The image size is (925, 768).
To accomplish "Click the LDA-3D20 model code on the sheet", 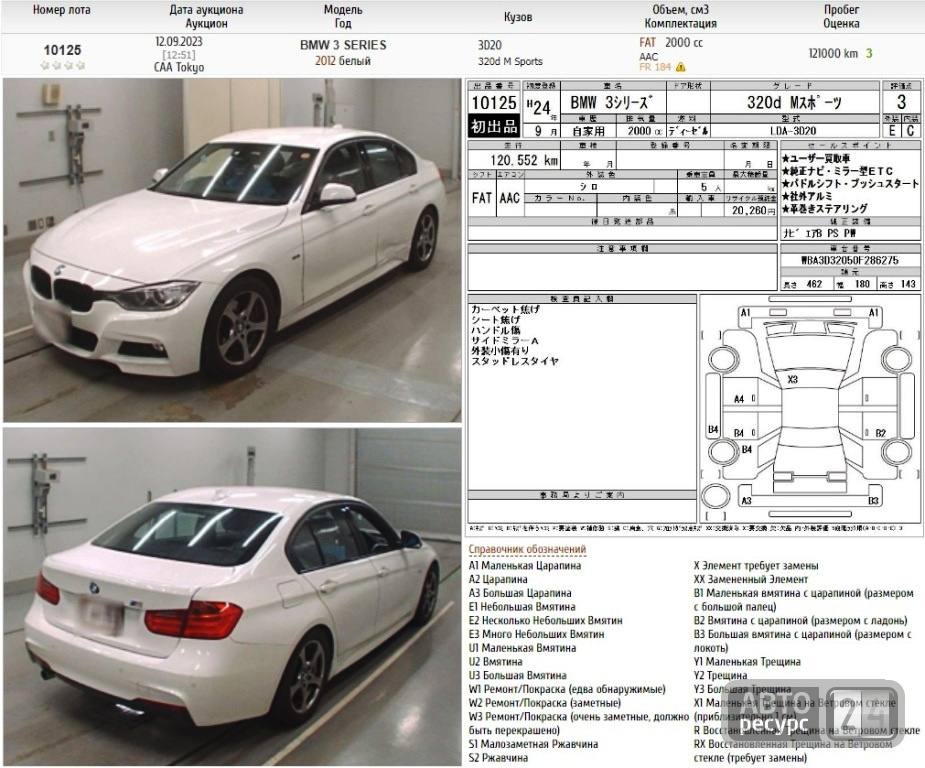I will (793, 131).
